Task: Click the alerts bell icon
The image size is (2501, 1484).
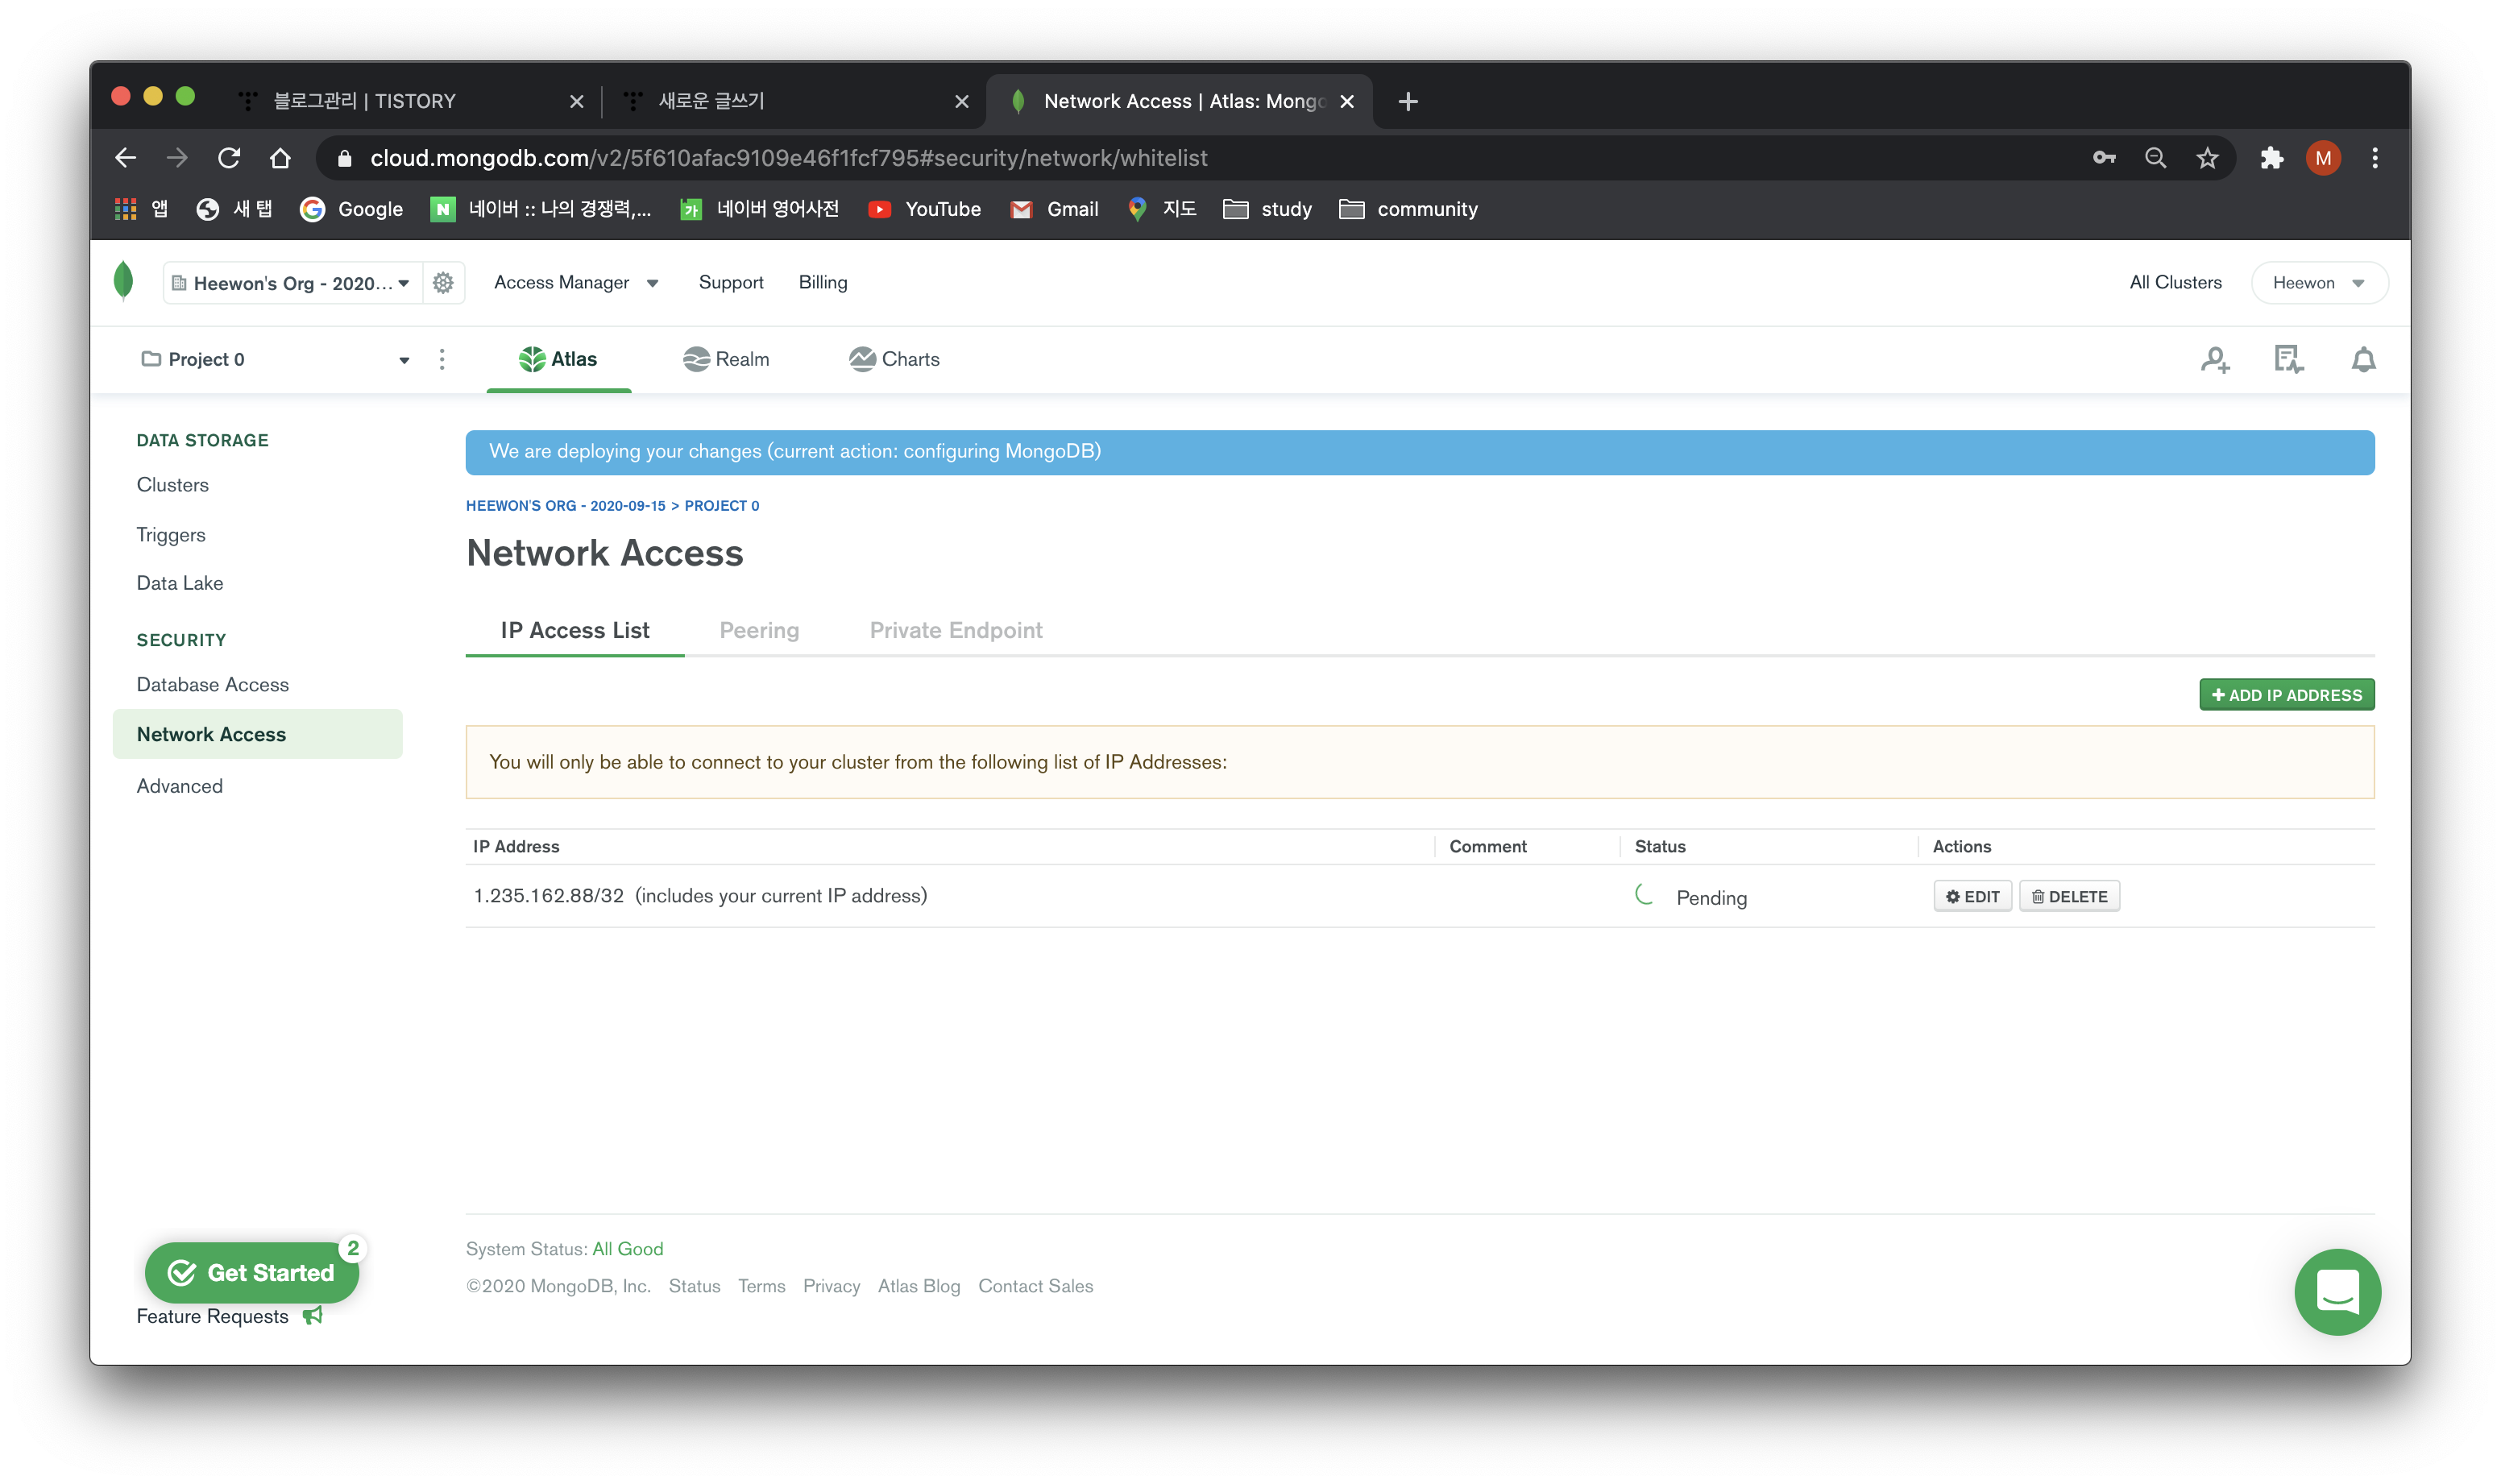Action: click(x=2363, y=360)
